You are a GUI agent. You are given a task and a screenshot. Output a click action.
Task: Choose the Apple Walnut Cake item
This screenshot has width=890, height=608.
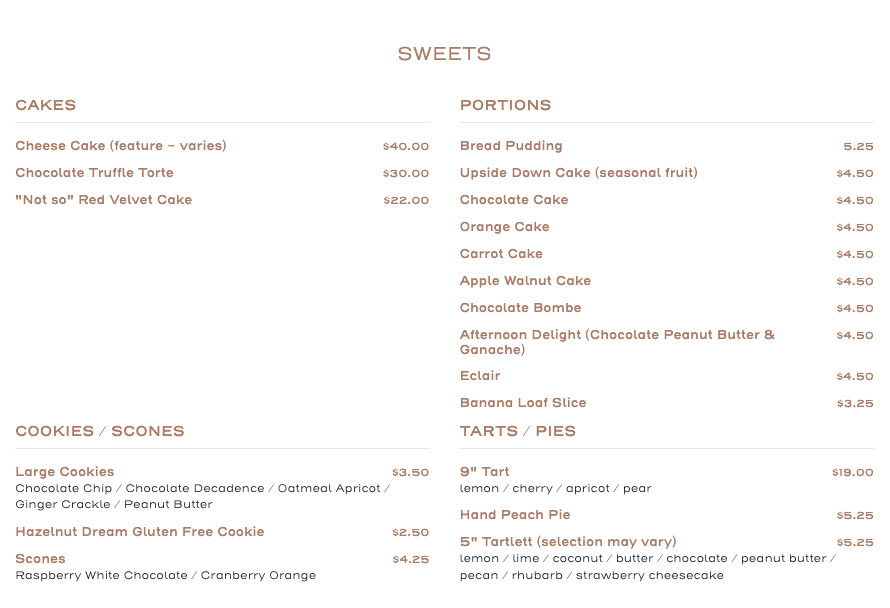tap(525, 281)
